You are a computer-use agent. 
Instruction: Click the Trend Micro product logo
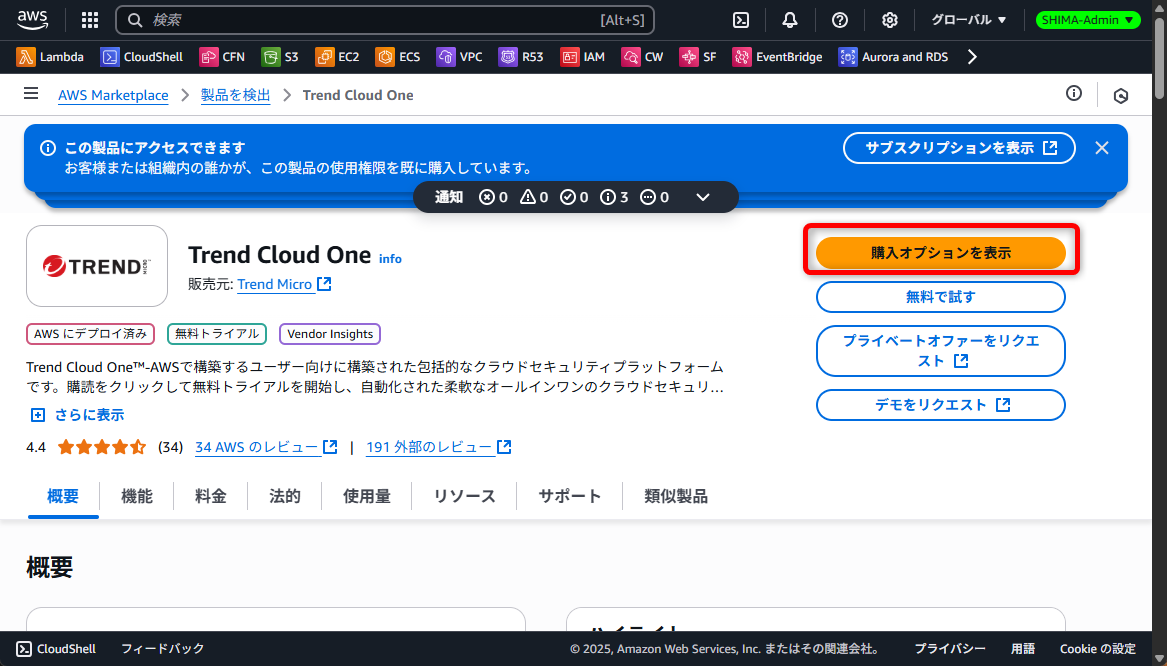point(97,266)
